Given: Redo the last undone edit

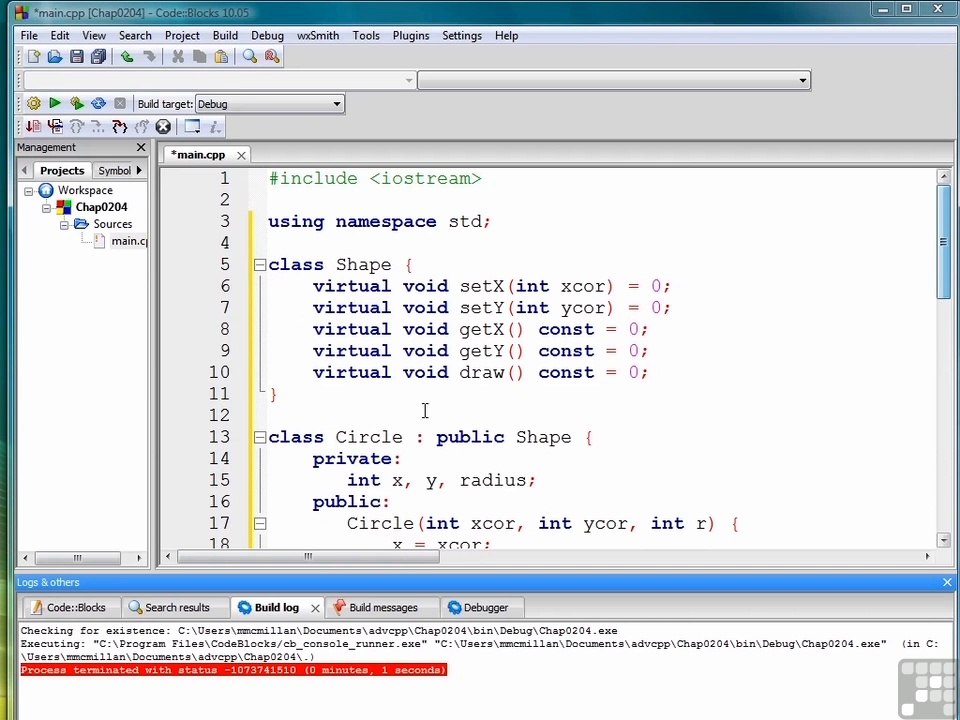Looking at the screenshot, I should tap(149, 57).
